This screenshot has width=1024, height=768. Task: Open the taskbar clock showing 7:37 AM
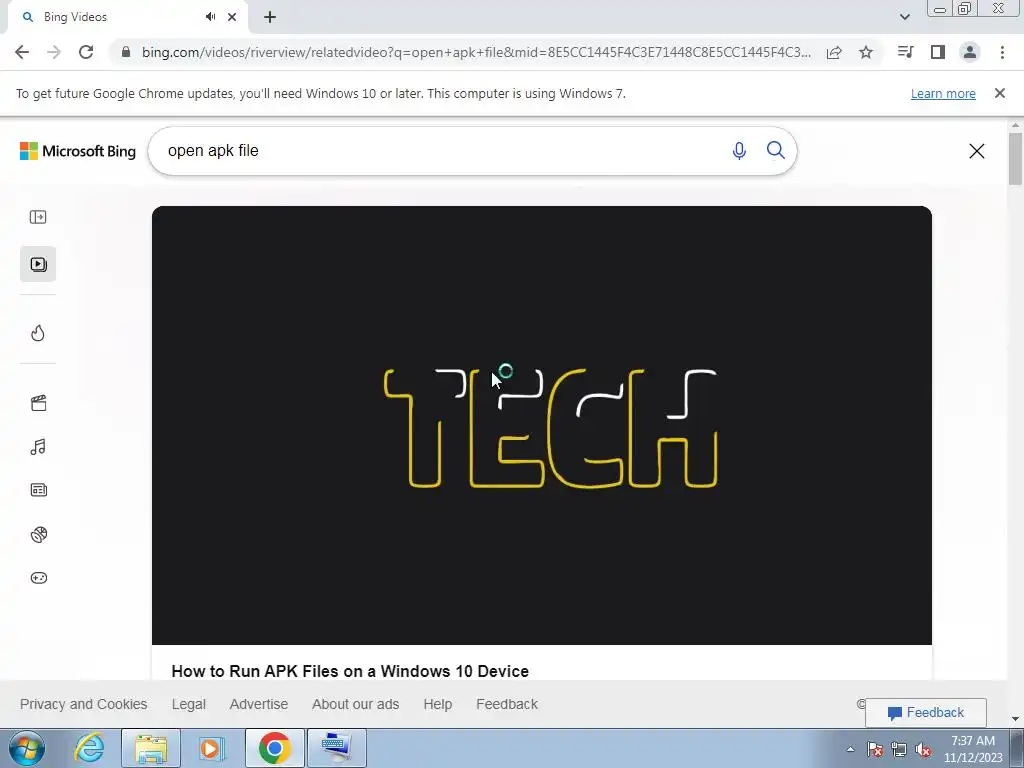point(973,749)
